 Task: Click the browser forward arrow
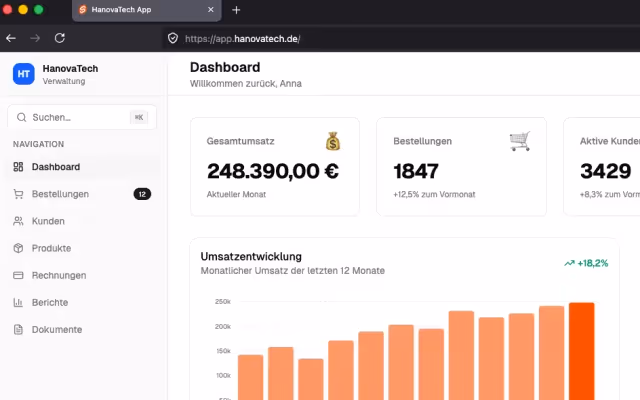pyautogui.click(x=35, y=38)
